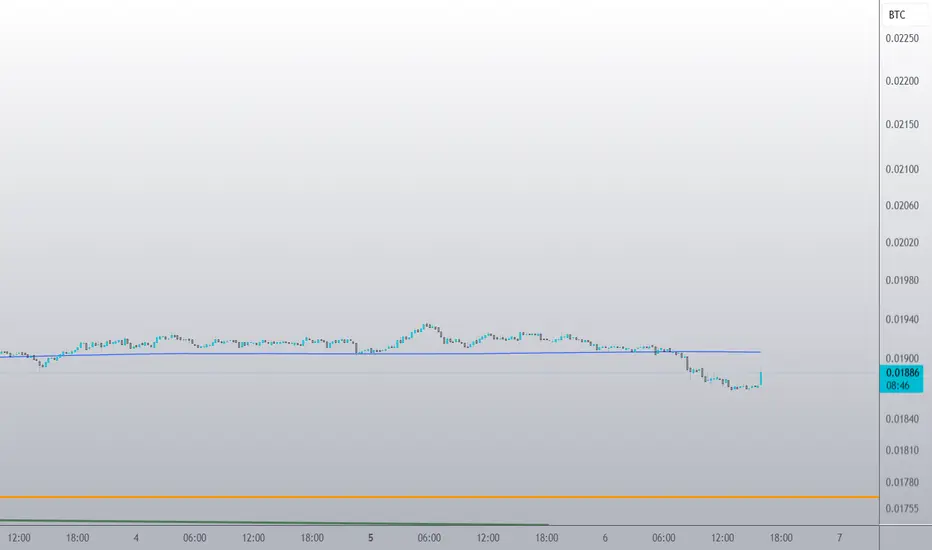Click the 0.02200 price axis label
The width and height of the screenshot is (932, 550).
902,81
